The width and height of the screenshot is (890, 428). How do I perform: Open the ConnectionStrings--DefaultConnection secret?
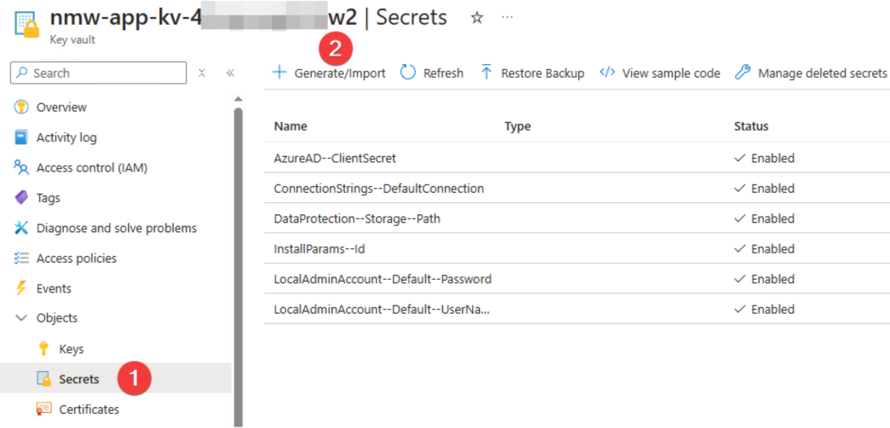pyautogui.click(x=379, y=188)
